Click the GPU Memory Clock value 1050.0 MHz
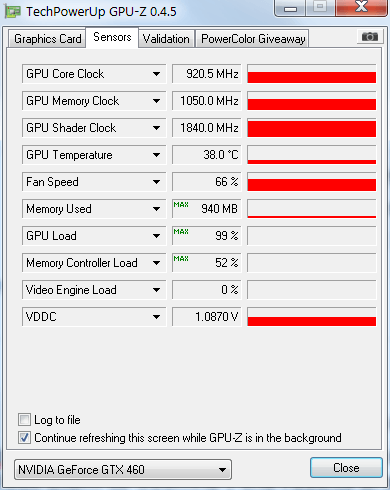The image size is (390, 490). coord(207,101)
